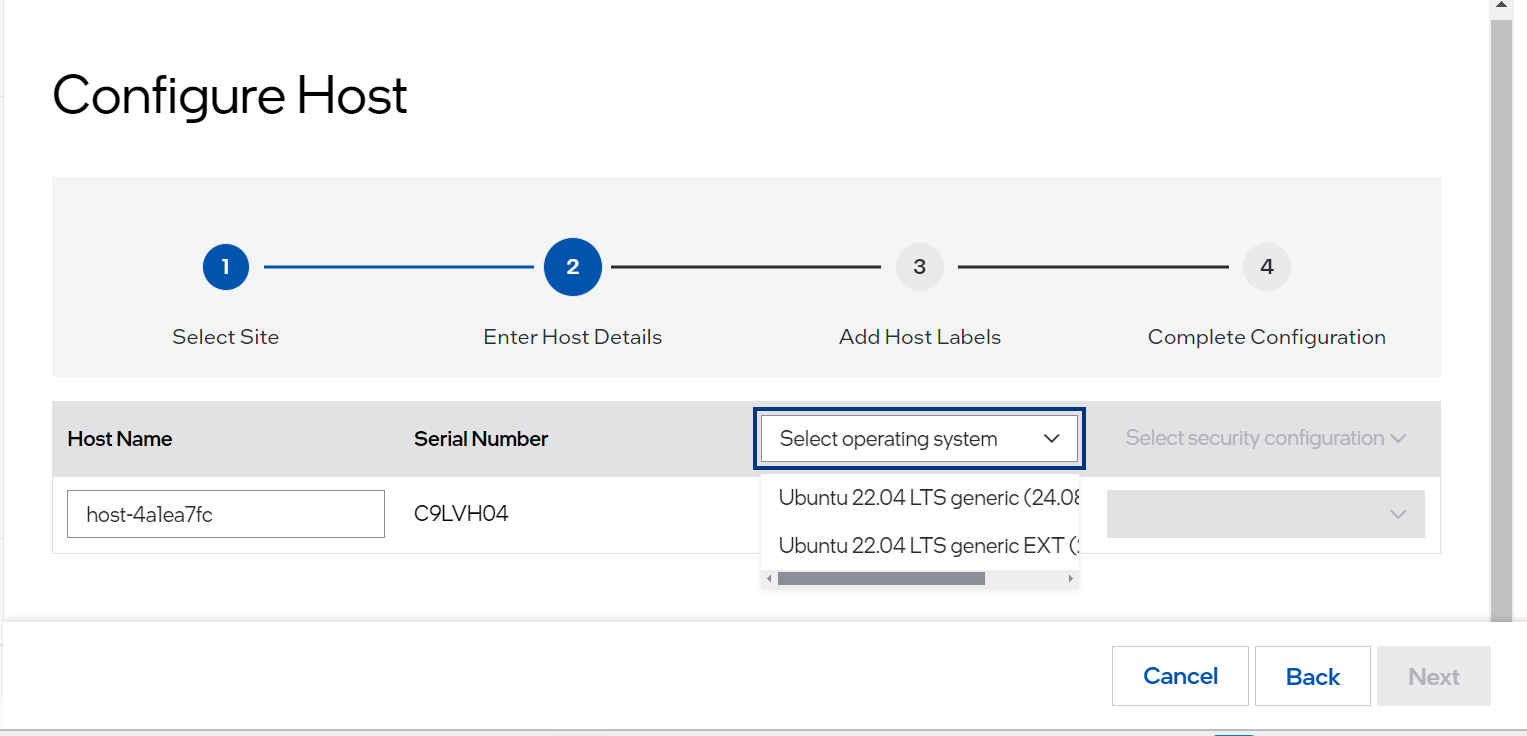Click the step 3 circle indicator
This screenshot has width=1527, height=736.
[x=919, y=267]
